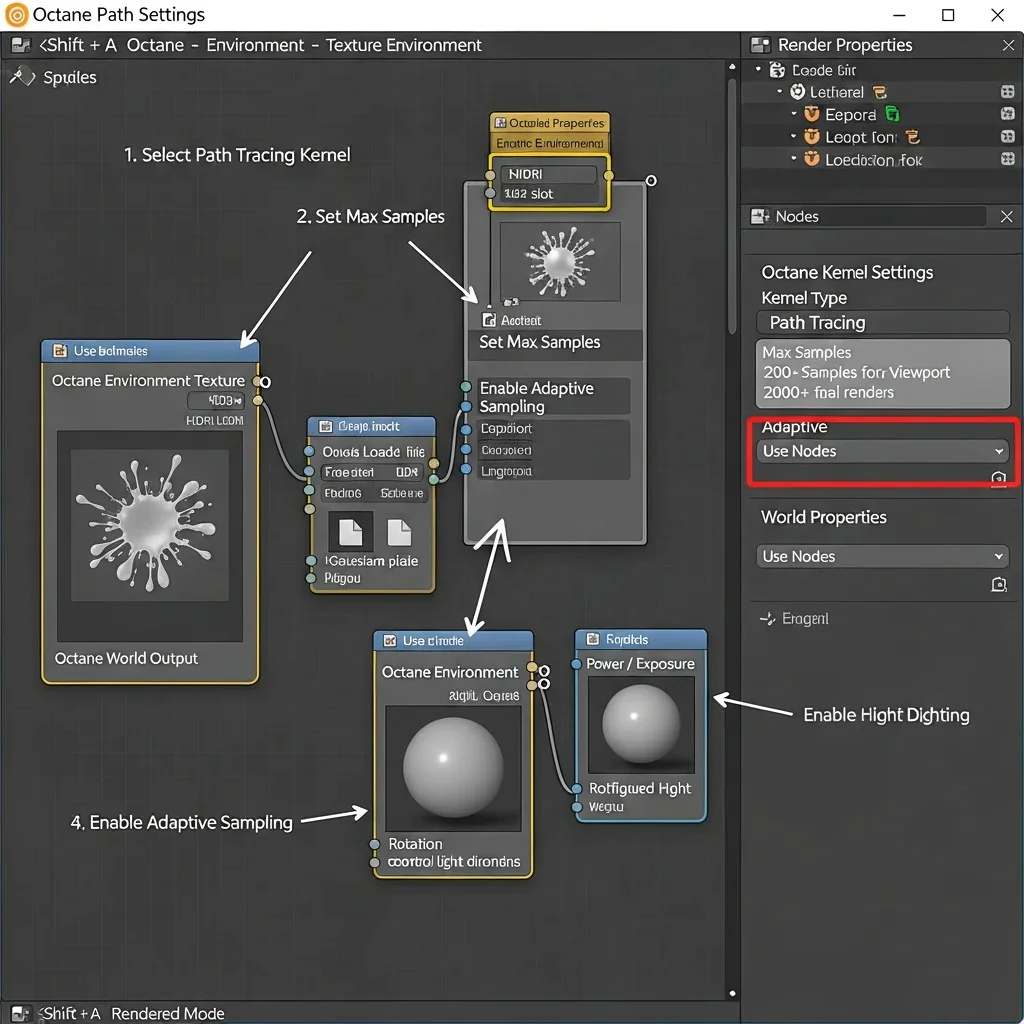This screenshot has height=1024, width=1024.
Task: Open the Adaptive Use Nodes dropdown
Action: [x=882, y=451]
